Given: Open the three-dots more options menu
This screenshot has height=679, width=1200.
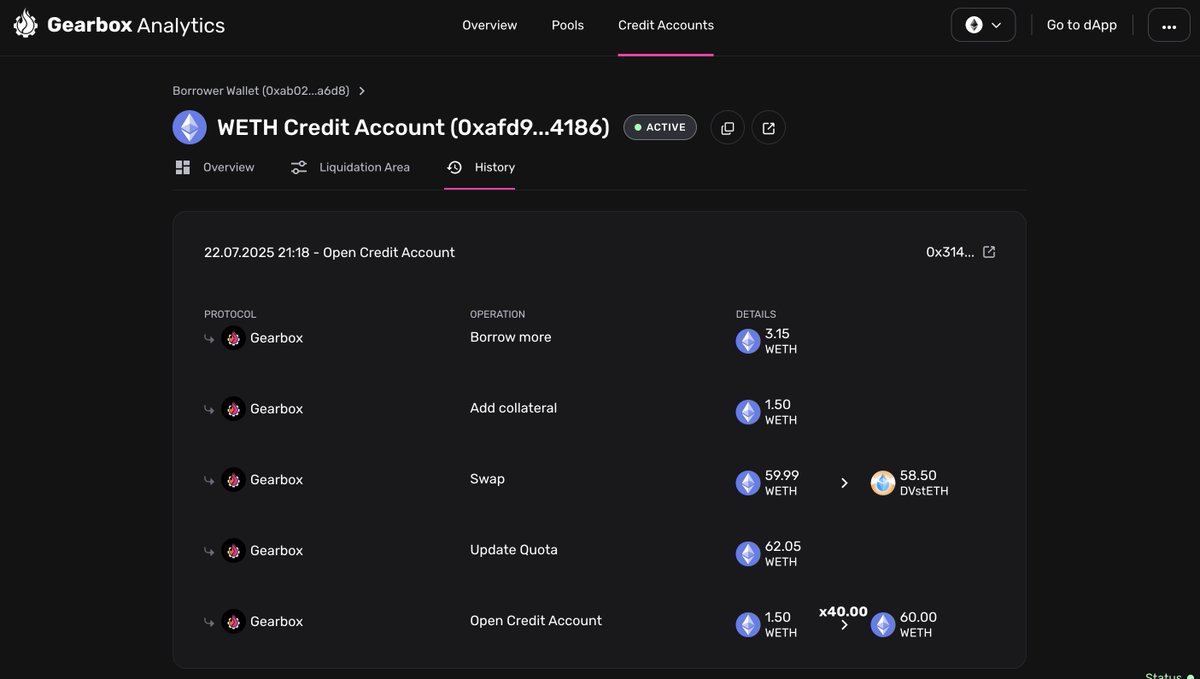Looking at the screenshot, I should 1169,25.
